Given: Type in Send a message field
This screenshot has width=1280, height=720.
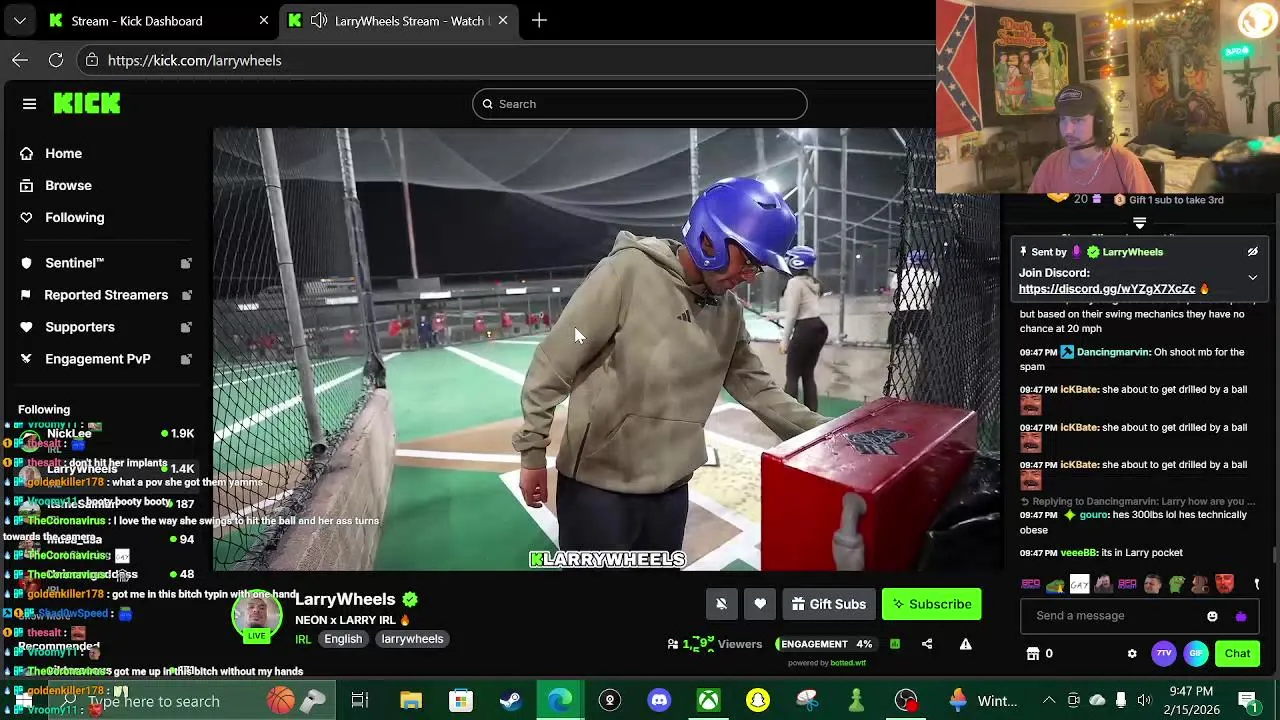Looking at the screenshot, I should [1110, 616].
